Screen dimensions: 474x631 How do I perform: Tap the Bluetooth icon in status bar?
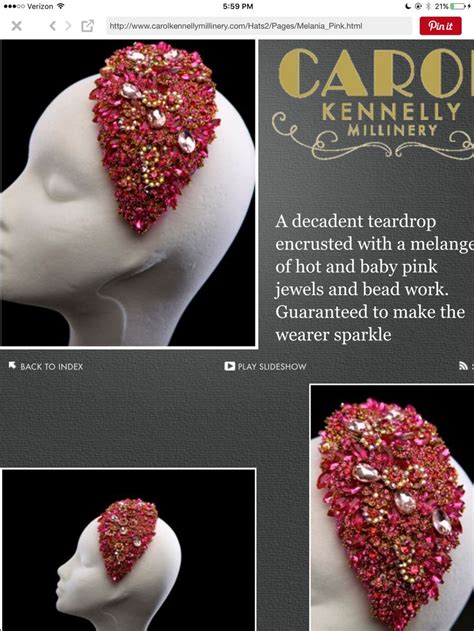click(x=428, y=6)
